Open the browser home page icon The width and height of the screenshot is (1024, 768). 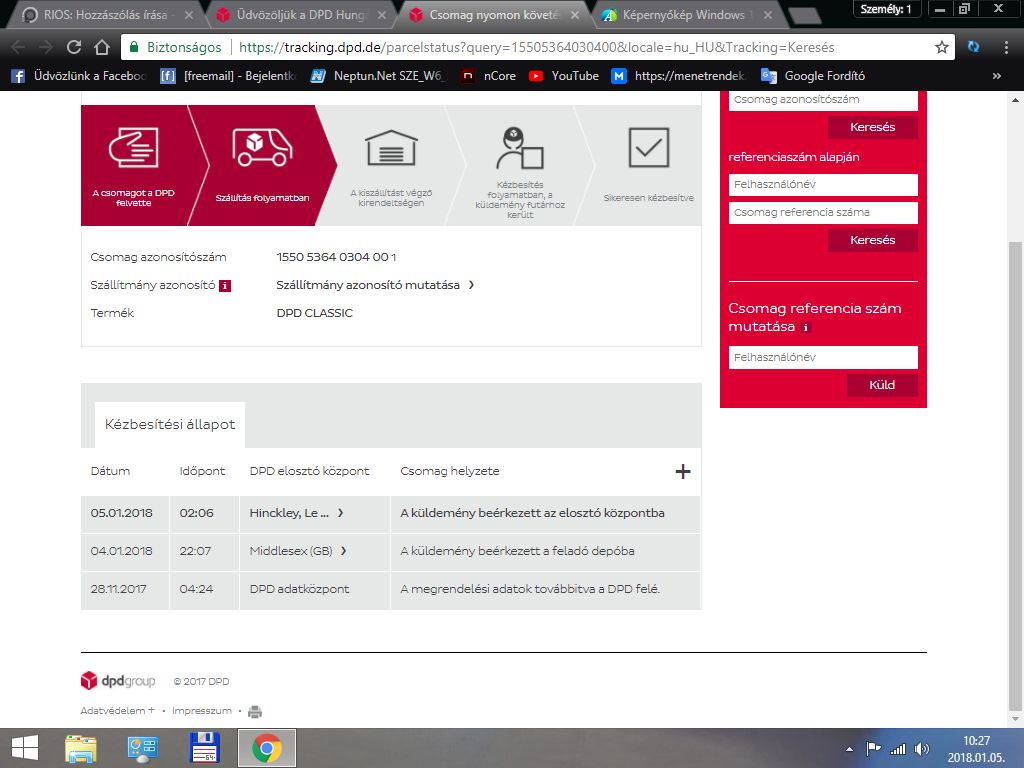click(102, 47)
